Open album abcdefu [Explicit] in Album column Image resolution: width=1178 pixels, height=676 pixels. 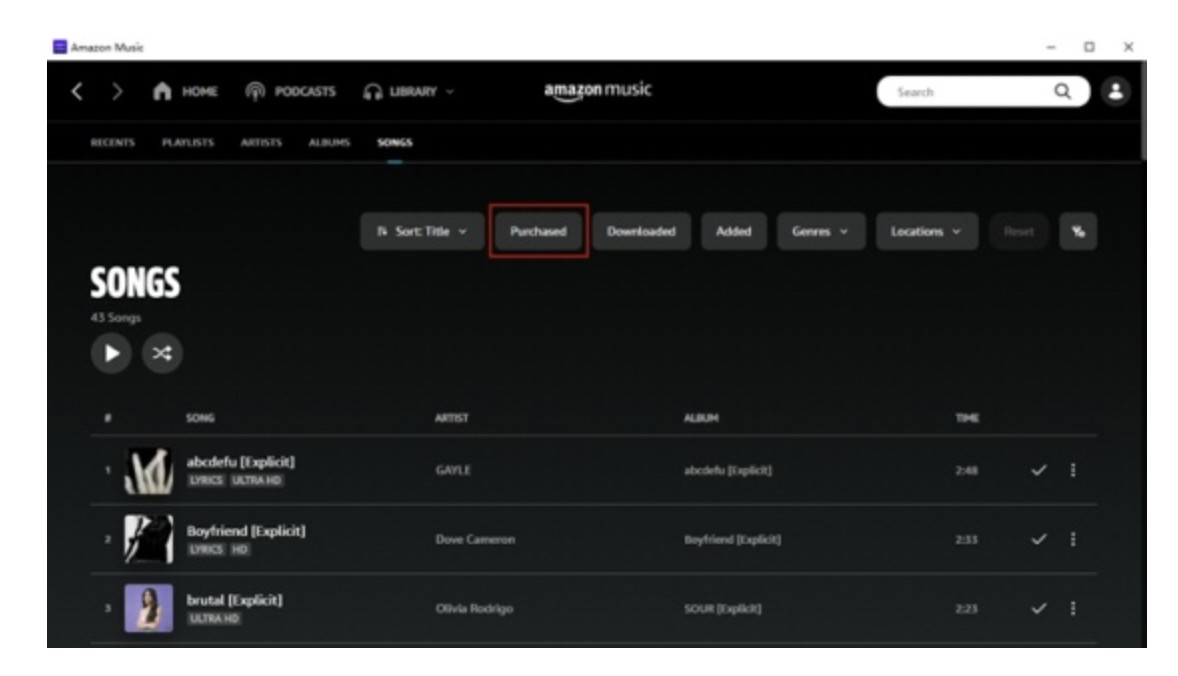click(x=728, y=470)
